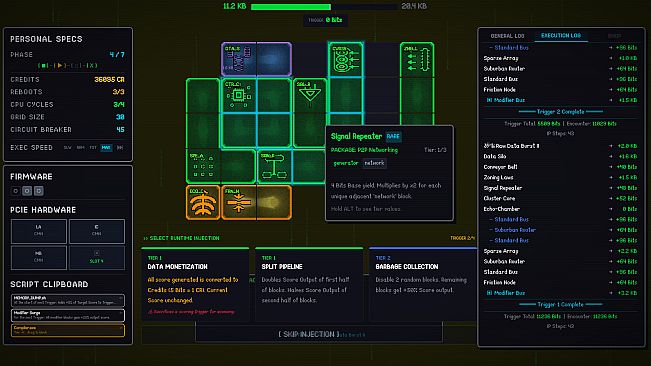The height and width of the screenshot is (366, 651).
Task: Click the Trigger bits counter below the progress bar
Action: [325, 20]
